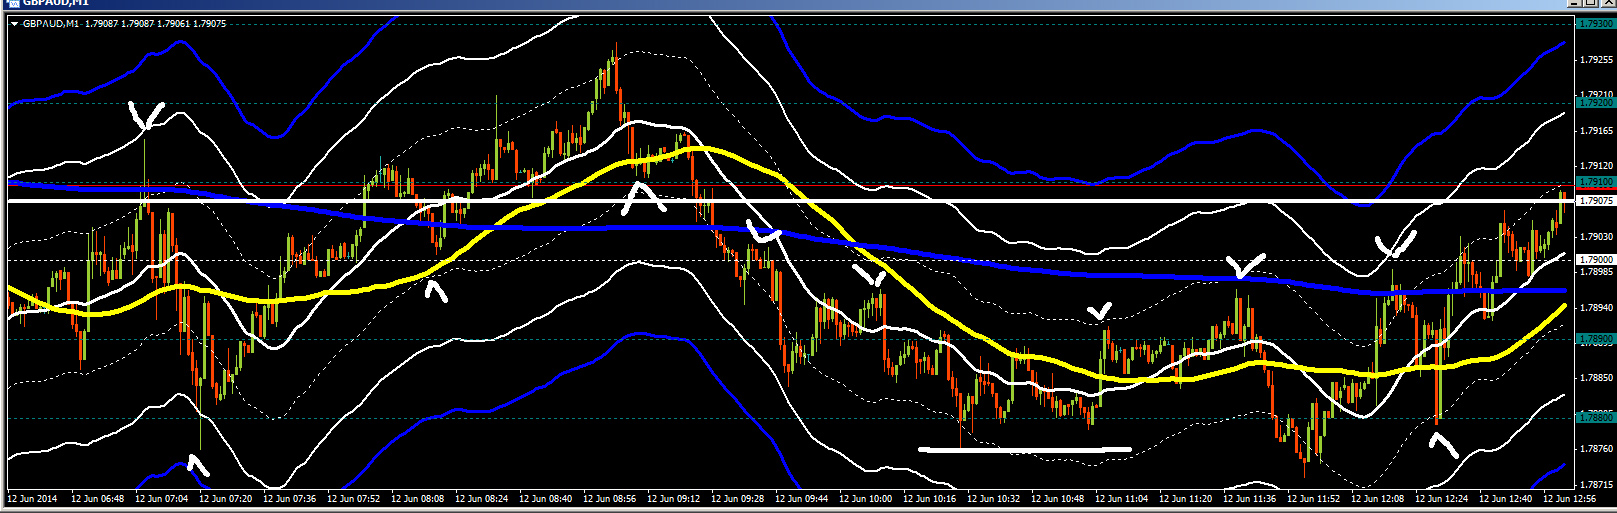Viewport: 1617px width, 513px height.
Task: Click the 1.78940 price scale value
Action: [1595, 307]
